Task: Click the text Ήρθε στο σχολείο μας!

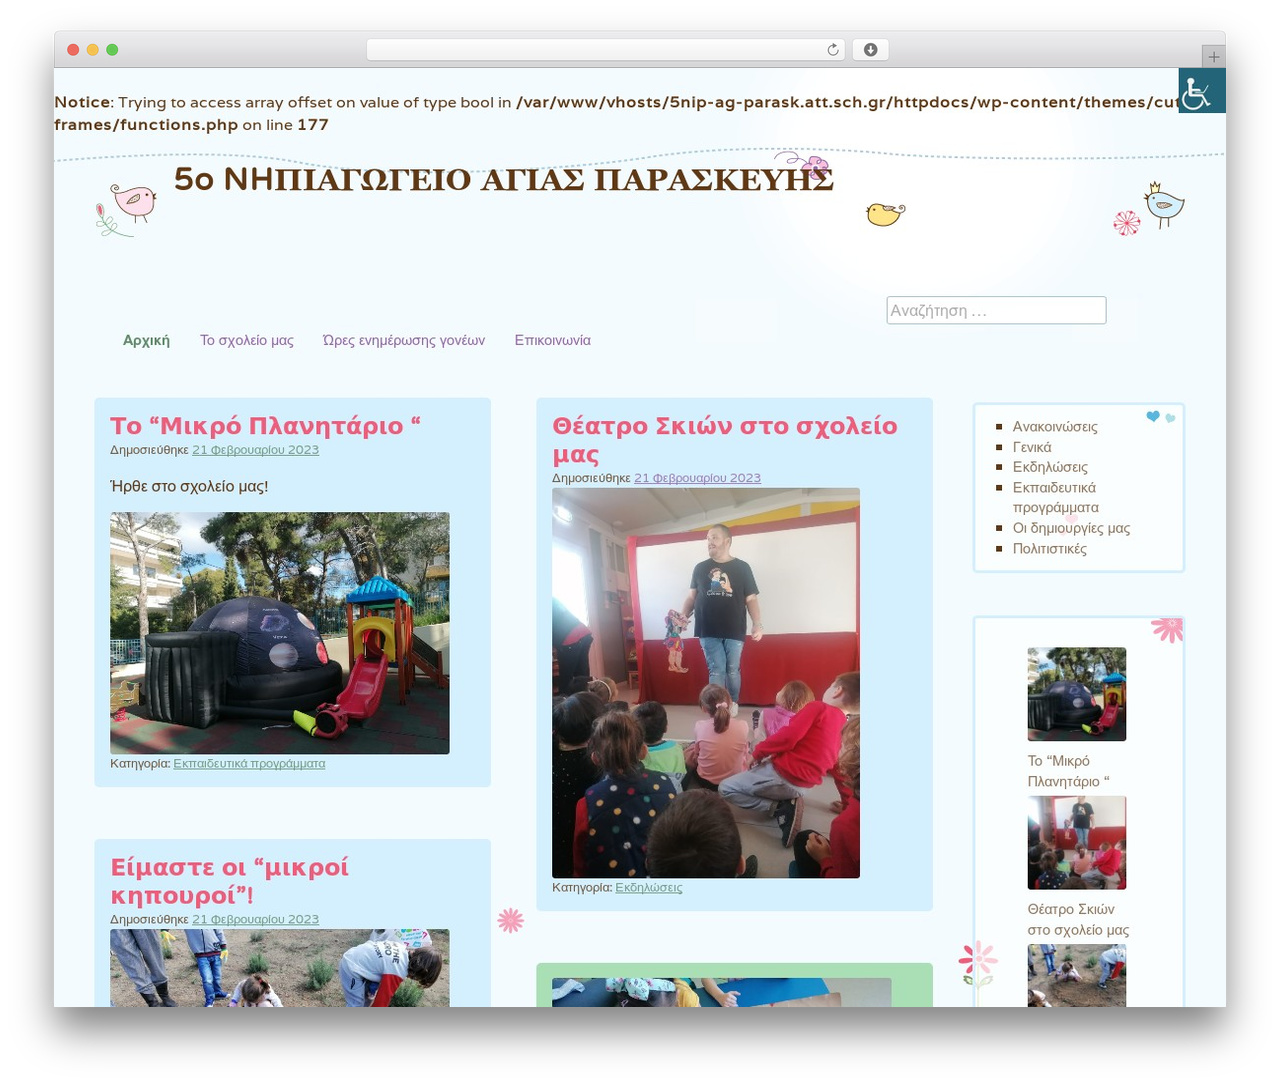Action: coord(189,486)
